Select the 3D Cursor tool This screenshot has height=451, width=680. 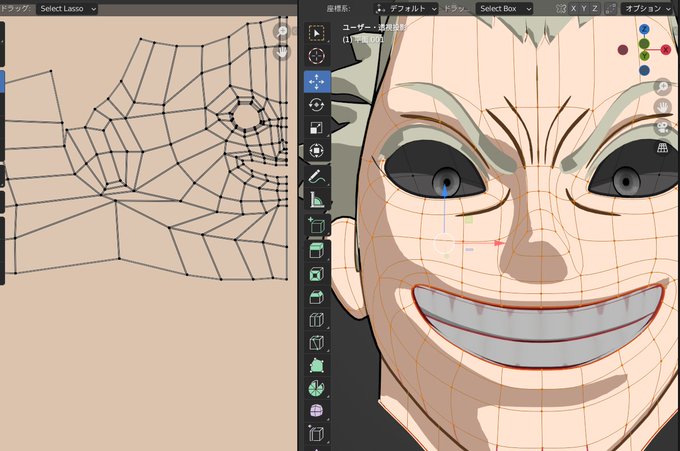pyautogui.click(x=317, y=56)
